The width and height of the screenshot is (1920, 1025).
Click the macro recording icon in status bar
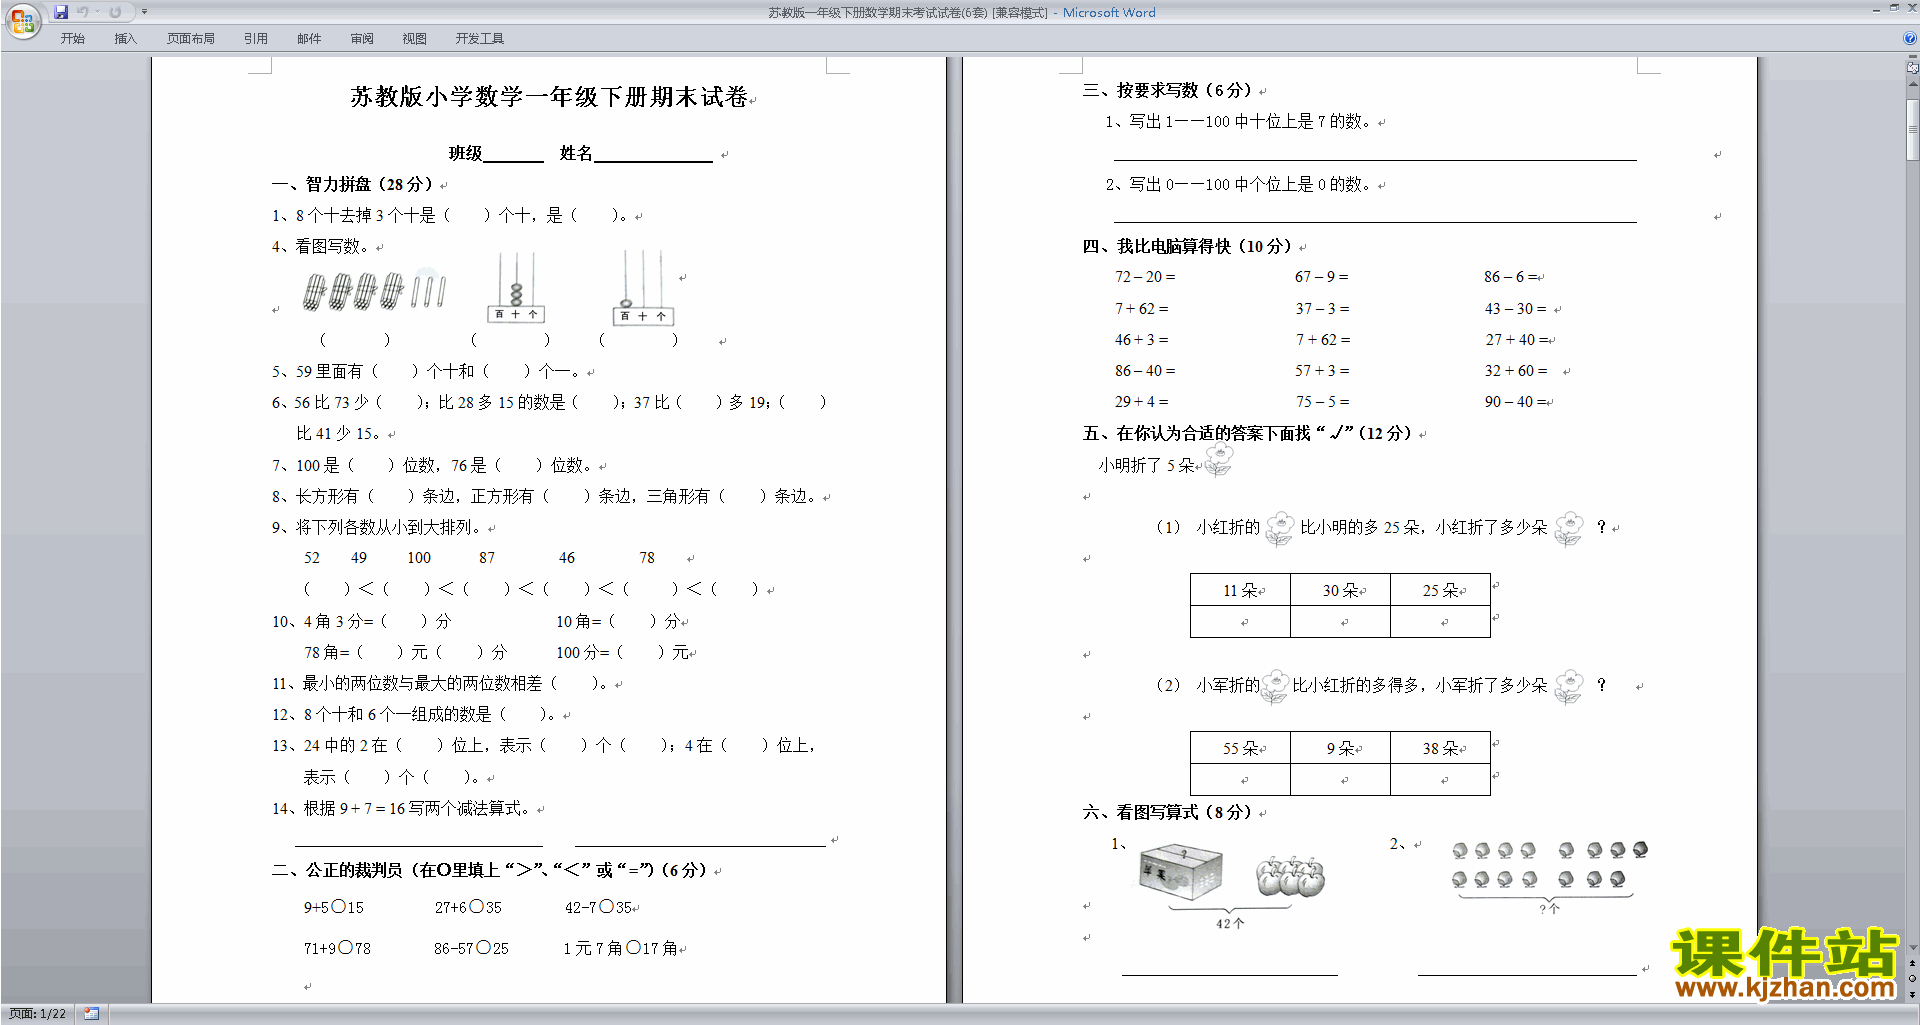92,1014
